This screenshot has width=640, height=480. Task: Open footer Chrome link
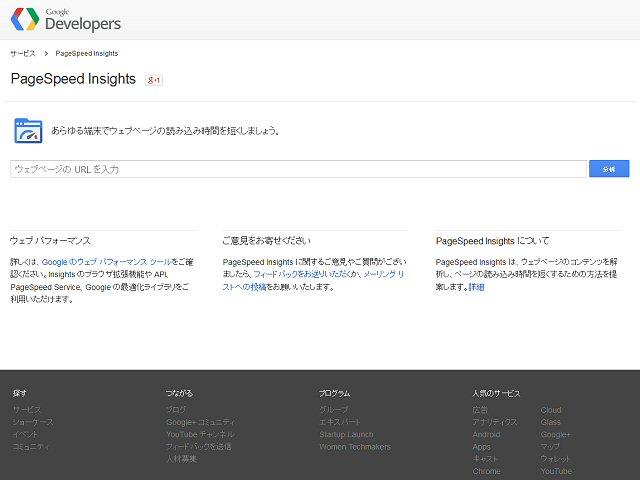click(x=487, y=471)
